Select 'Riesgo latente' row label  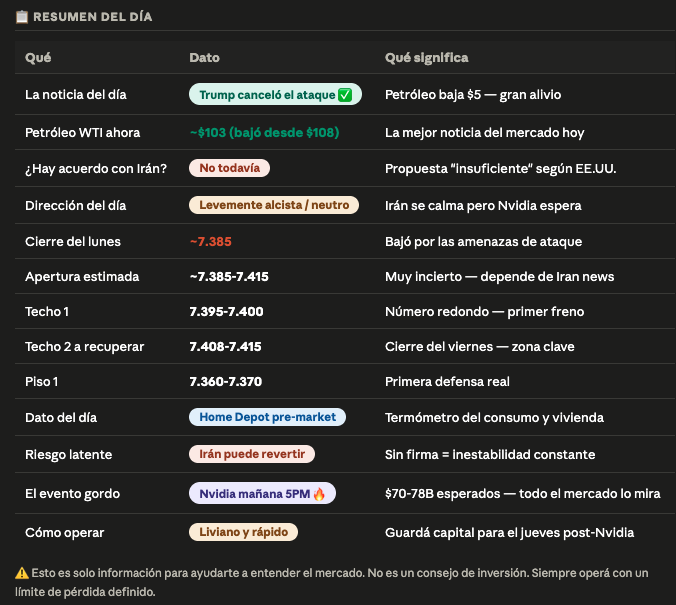[69, 455]
